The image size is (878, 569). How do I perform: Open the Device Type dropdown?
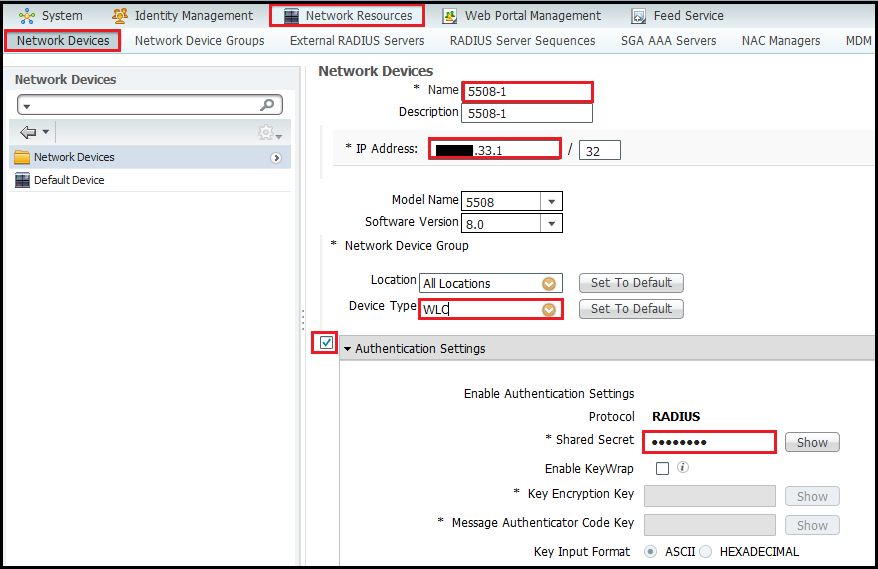tap(548, 310)
